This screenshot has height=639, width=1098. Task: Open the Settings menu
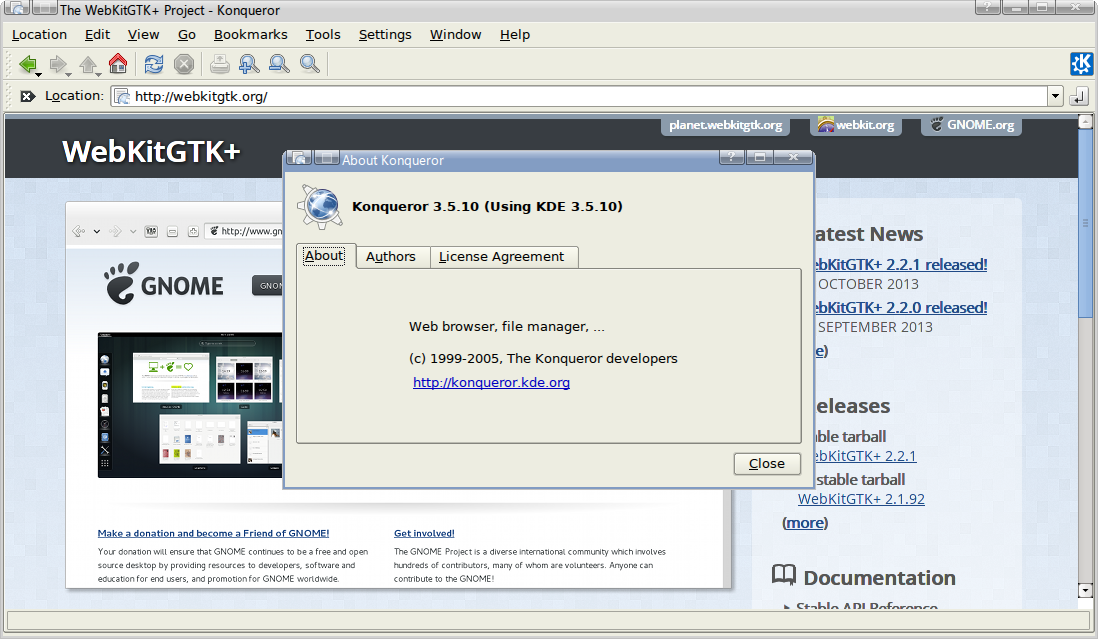(x=385, y=34)
